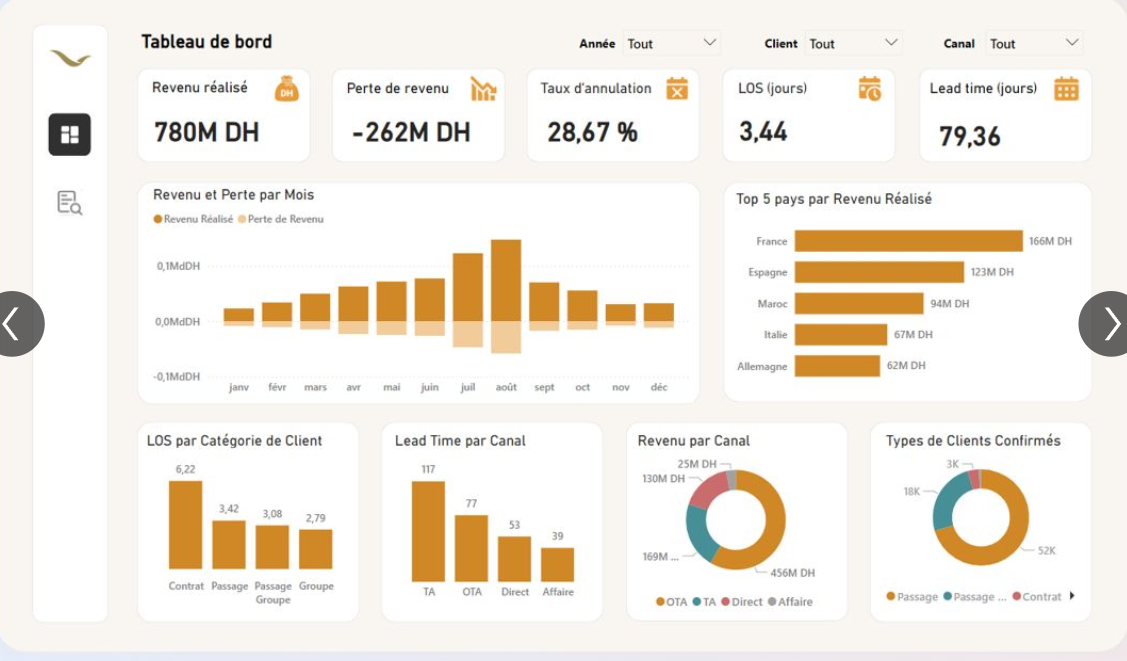Select the Contrat bar in LOS chart
Viewport: 1127px width, 661px height.
[185, 525]
